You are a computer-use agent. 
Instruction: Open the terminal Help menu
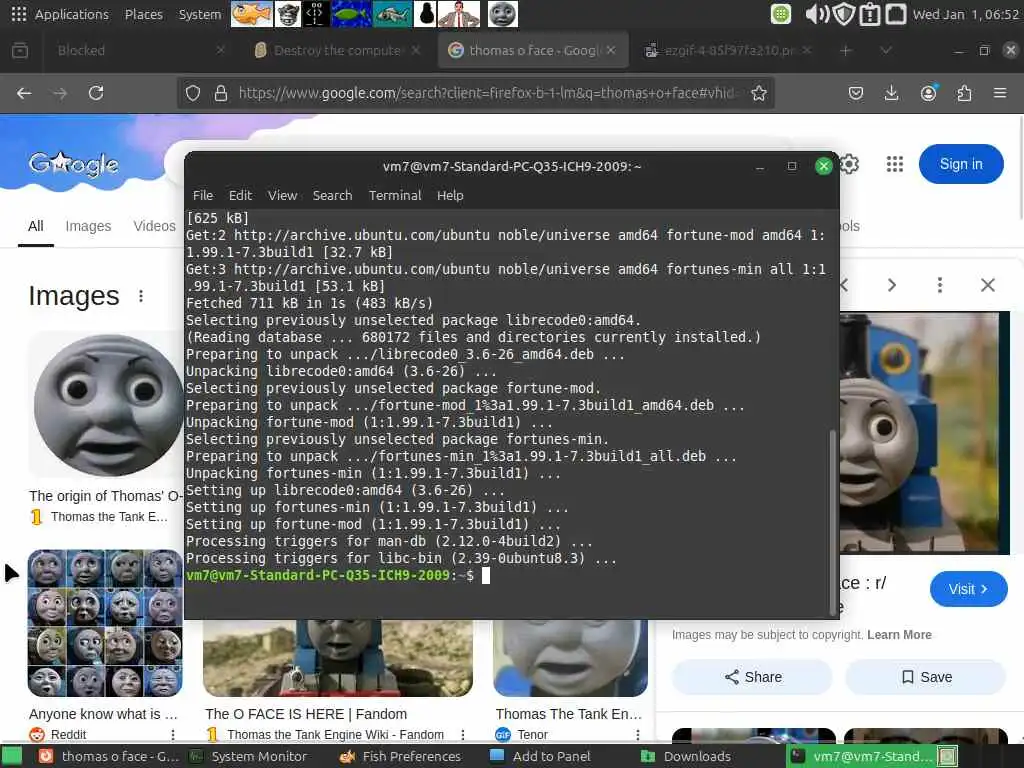point(450,195)
